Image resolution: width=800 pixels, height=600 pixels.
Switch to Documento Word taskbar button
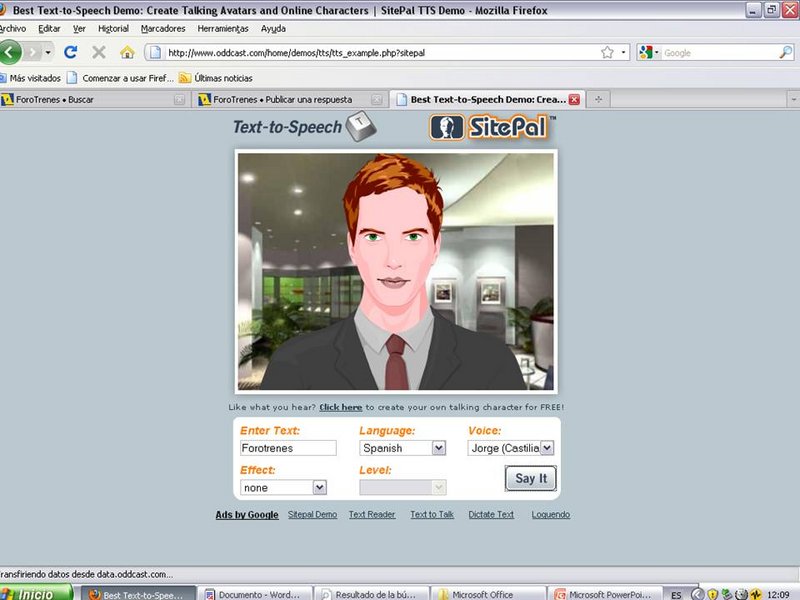point(254,594)
